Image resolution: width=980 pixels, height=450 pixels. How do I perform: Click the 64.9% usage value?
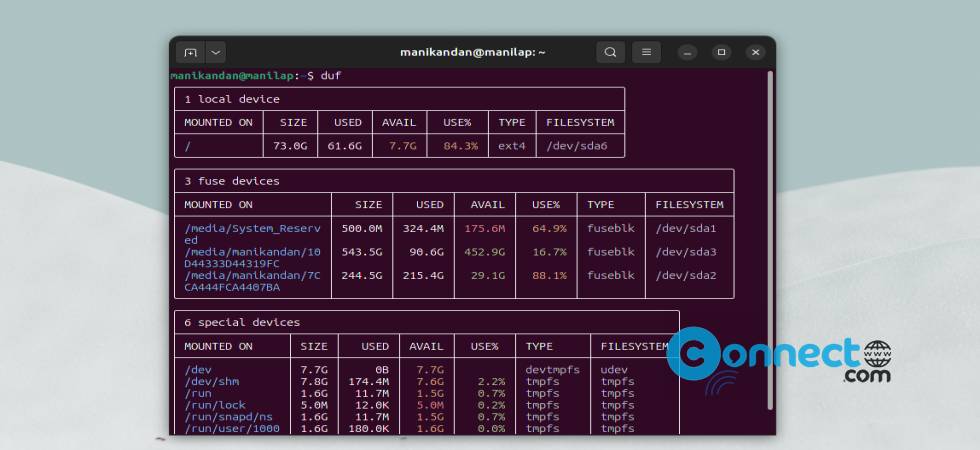(x=549, y=229)
